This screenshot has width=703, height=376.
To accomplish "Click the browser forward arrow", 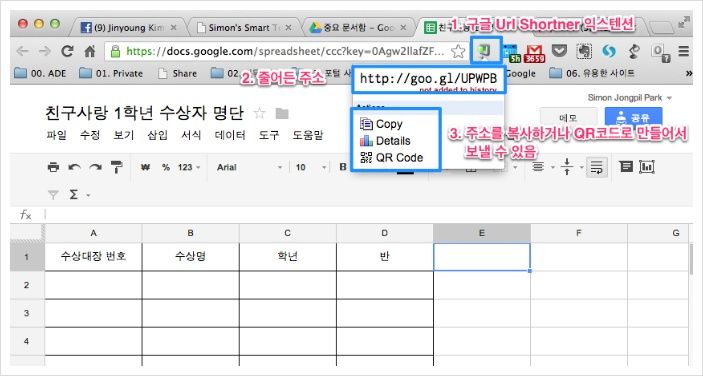I will (44, 51).
